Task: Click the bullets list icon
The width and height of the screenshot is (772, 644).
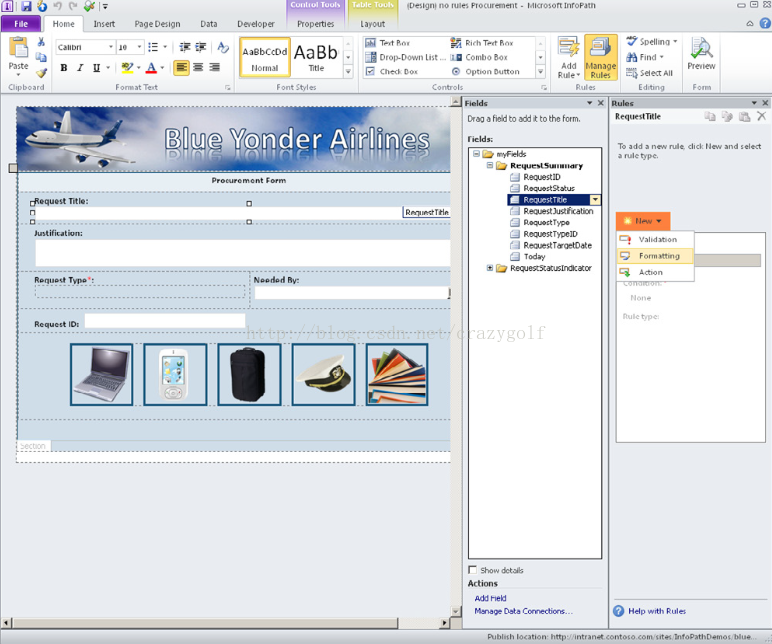Action: pos(153,47)
